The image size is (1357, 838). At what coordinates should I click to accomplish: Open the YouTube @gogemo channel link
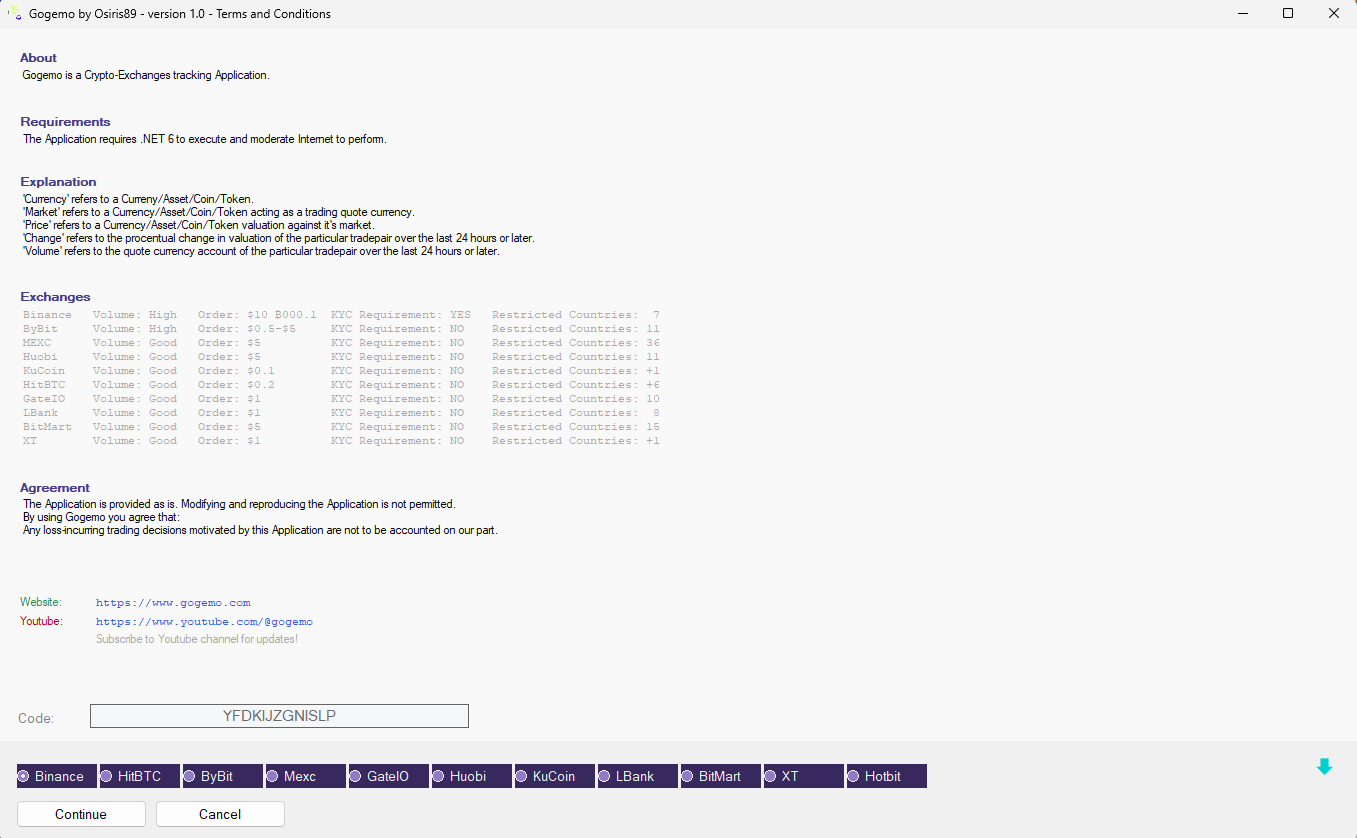[204, 622]
